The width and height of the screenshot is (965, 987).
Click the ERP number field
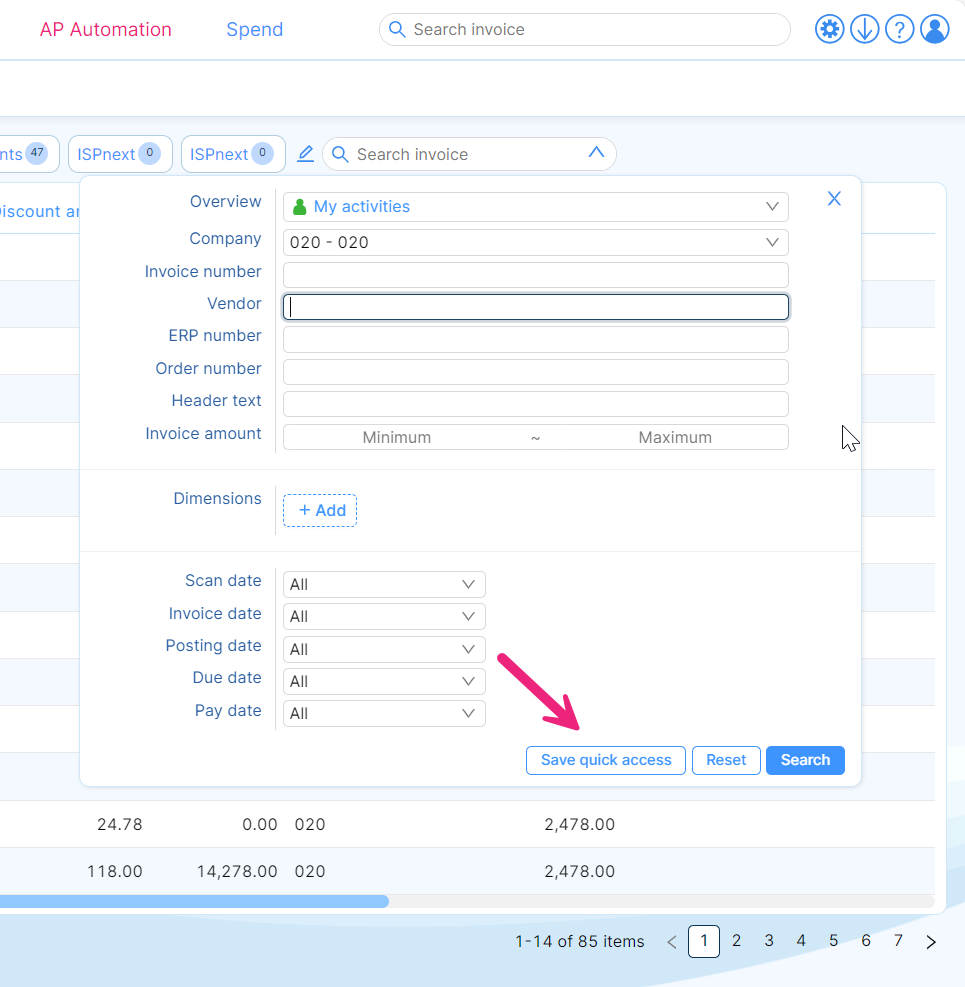coord(536,339)
